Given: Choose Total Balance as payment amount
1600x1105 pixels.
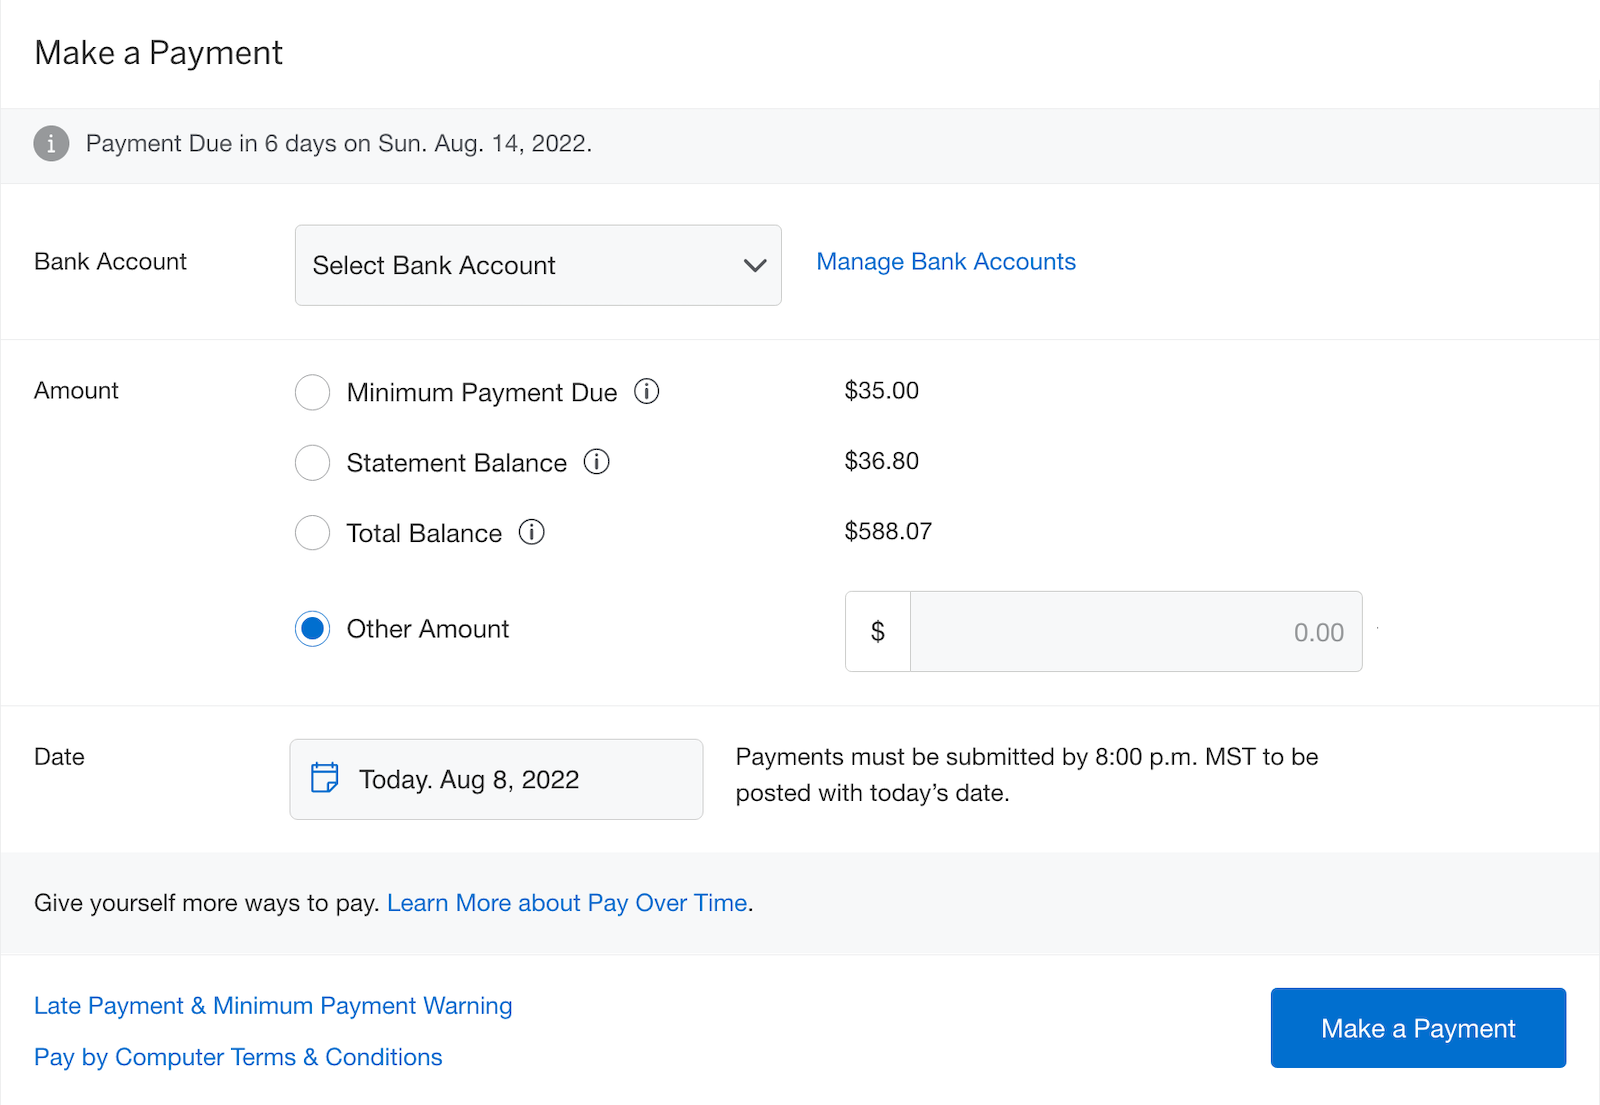Looking at the screenshot, I should [x=312, y=533].
